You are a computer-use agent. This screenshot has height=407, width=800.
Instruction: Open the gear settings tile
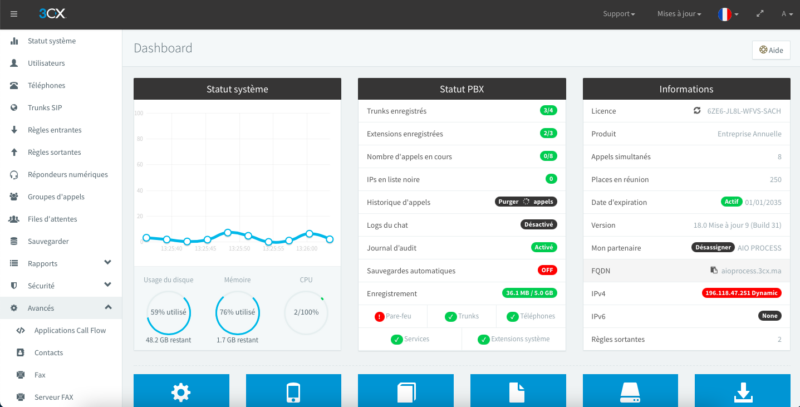coord(181,391)
